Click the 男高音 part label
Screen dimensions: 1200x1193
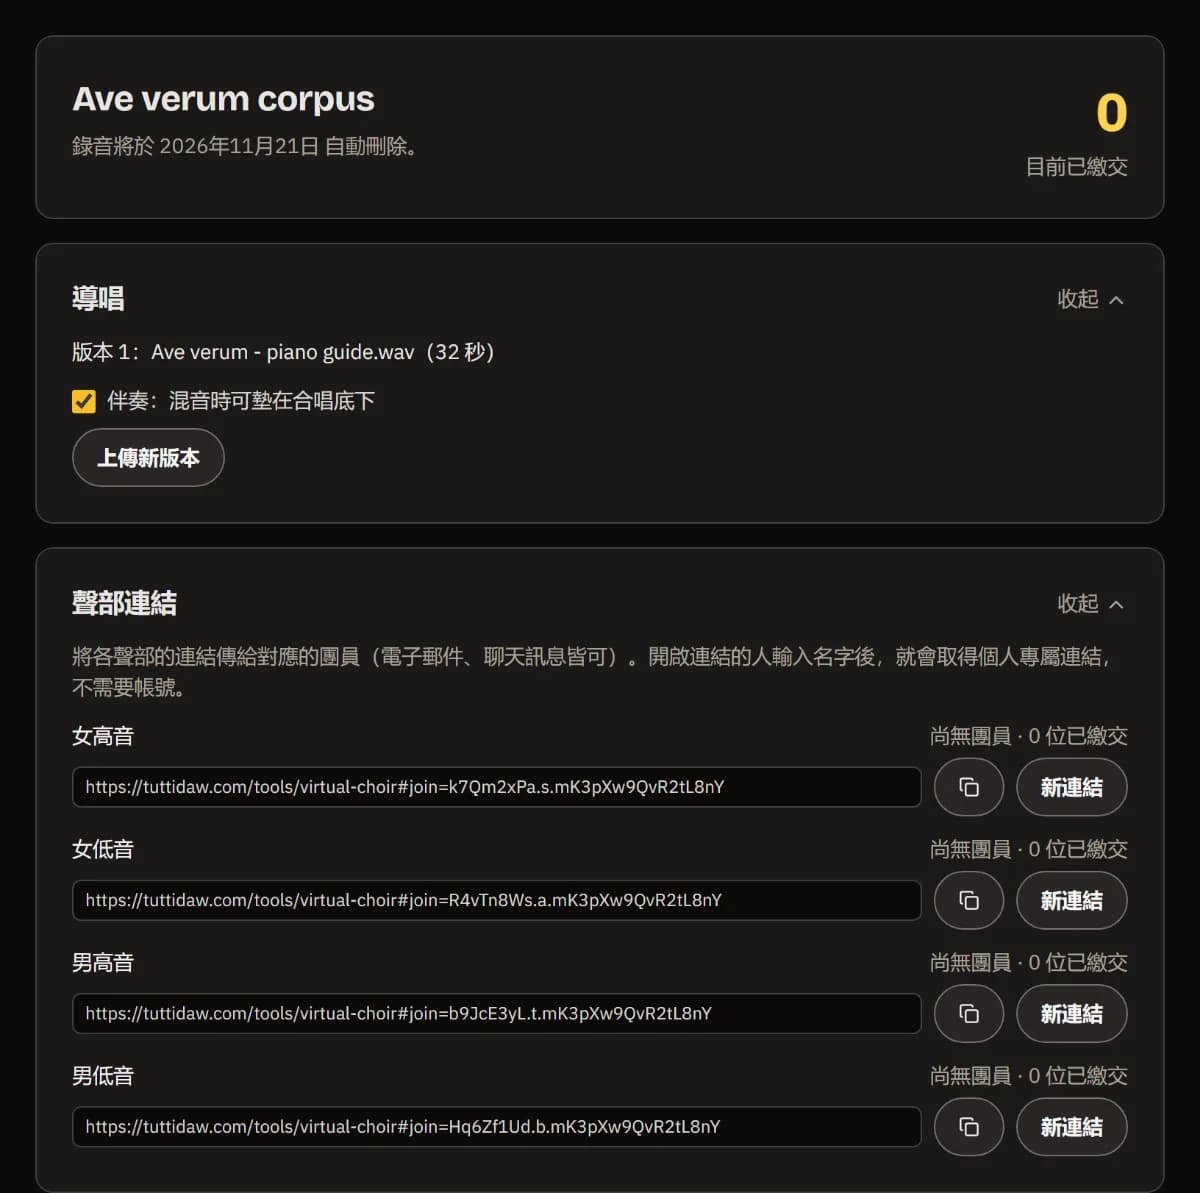[103, 962]
